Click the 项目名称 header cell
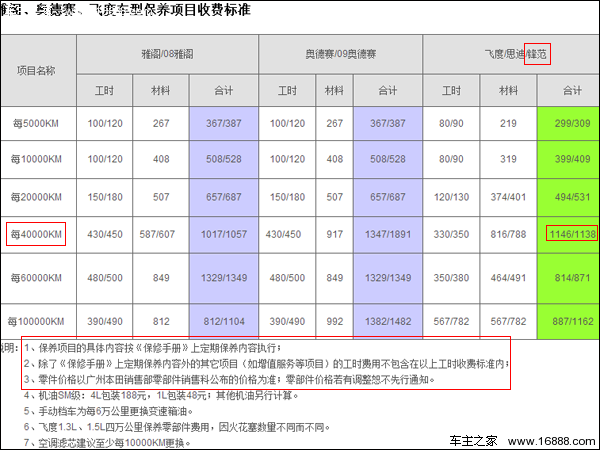Image resolution: width=600 pixels, height=450 pixels. 37,71
